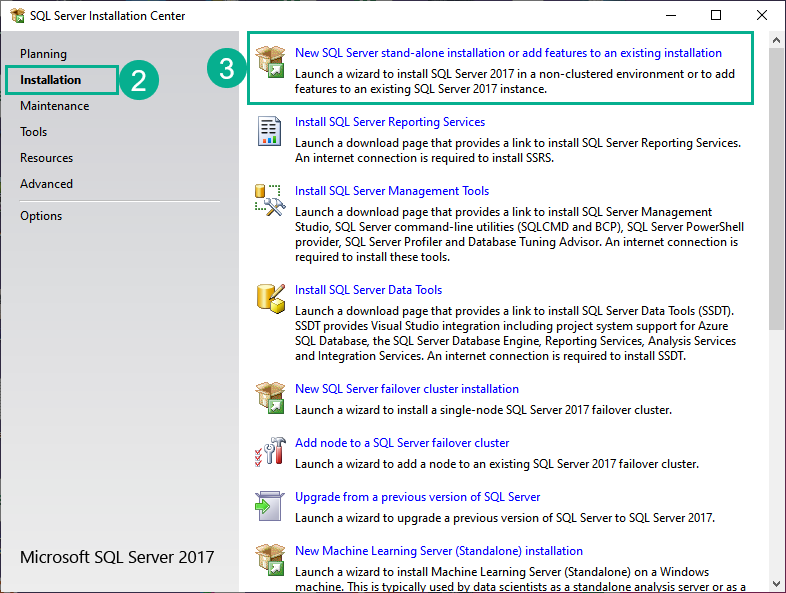The width and height of the screenshot is (786, 593).
Task: Click the single-node failover cluster description
Action: [483, 410]
